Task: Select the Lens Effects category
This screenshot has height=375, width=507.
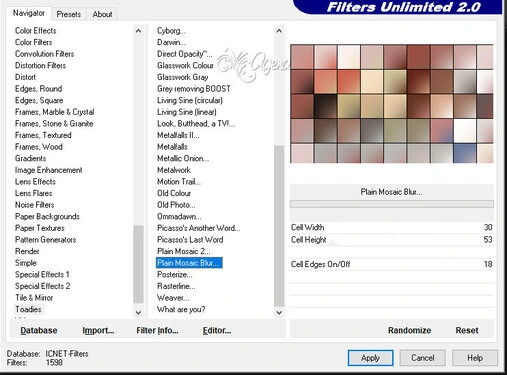Action: [35, 182]
